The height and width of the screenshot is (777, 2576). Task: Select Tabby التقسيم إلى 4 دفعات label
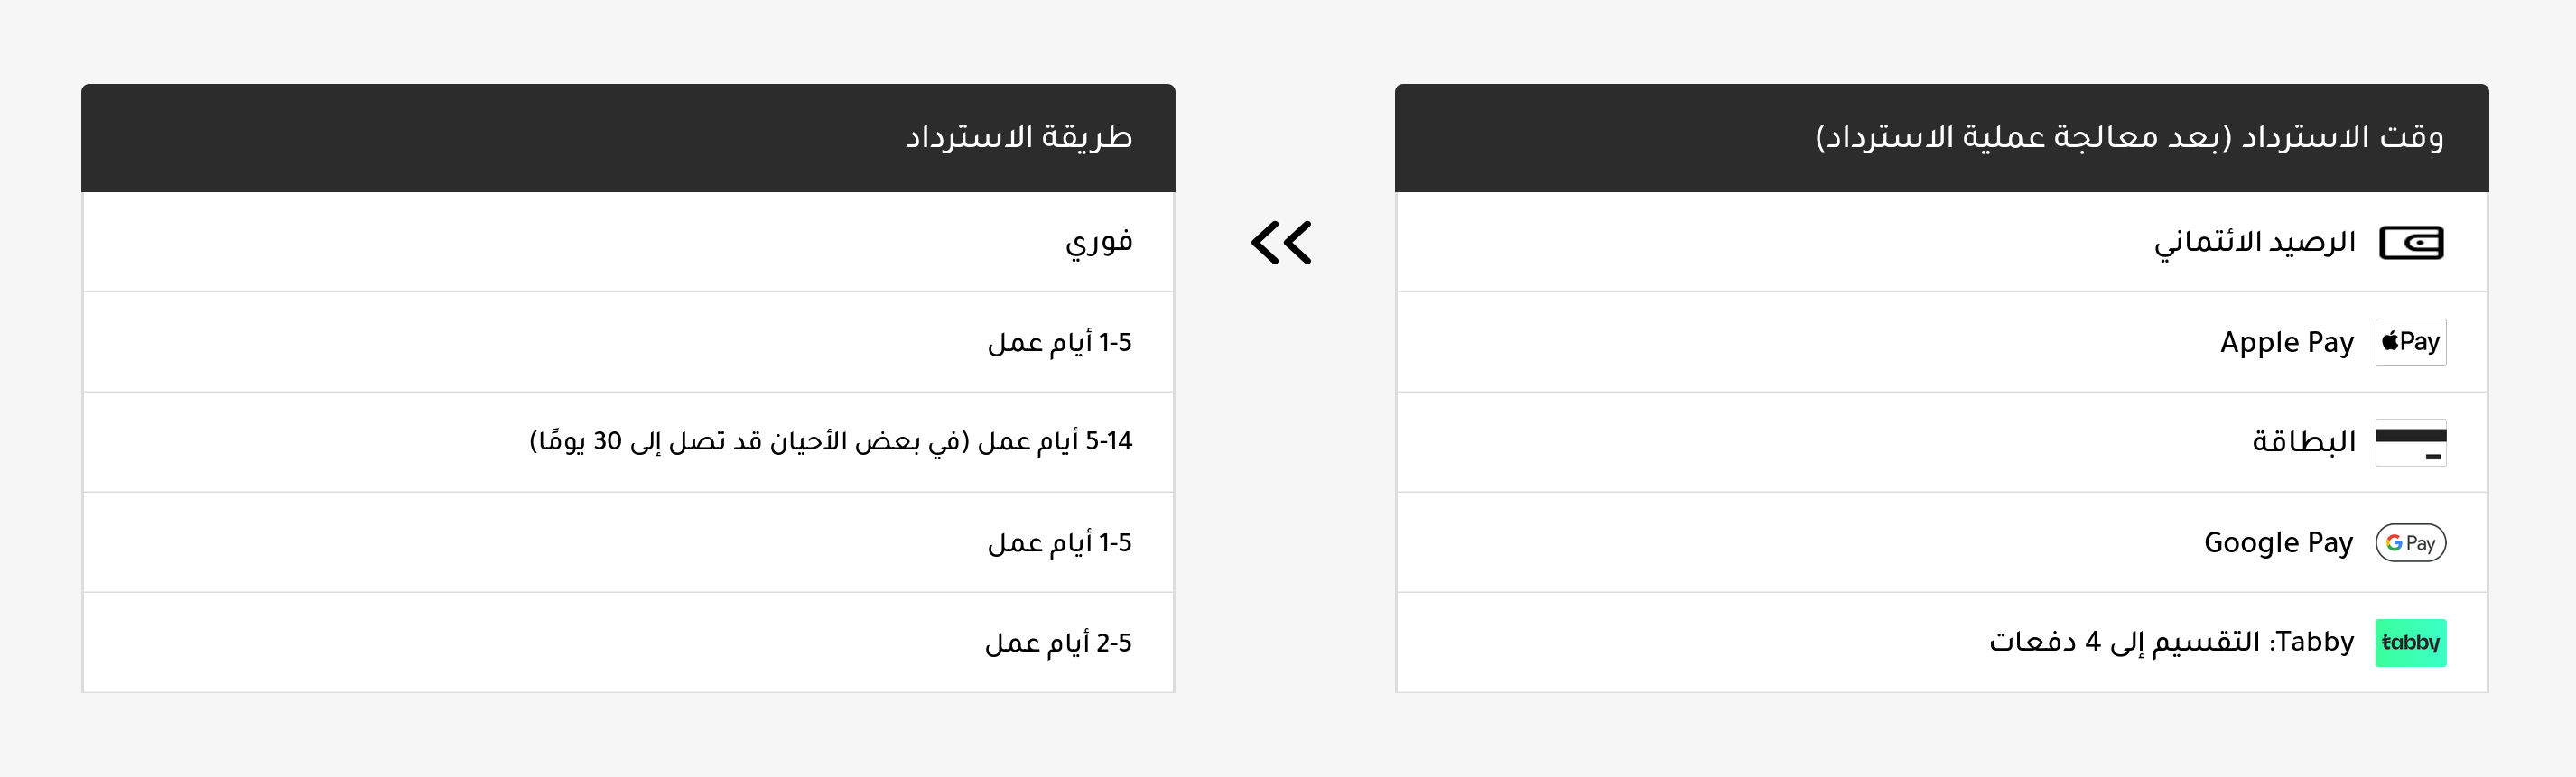tap(2171, 642)
